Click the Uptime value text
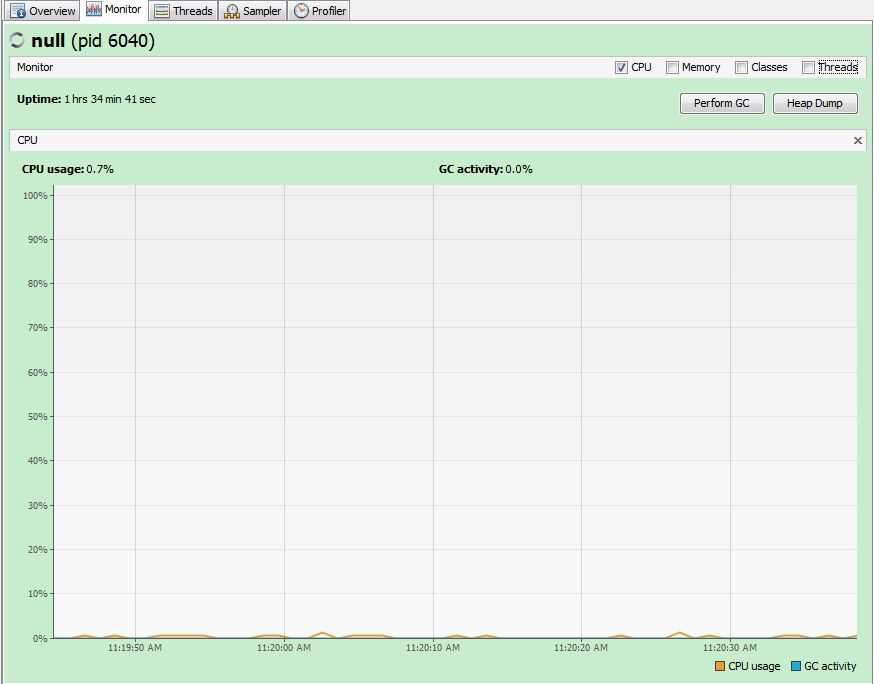This screenshot has height=684, width=874. [x=110, y=99]
